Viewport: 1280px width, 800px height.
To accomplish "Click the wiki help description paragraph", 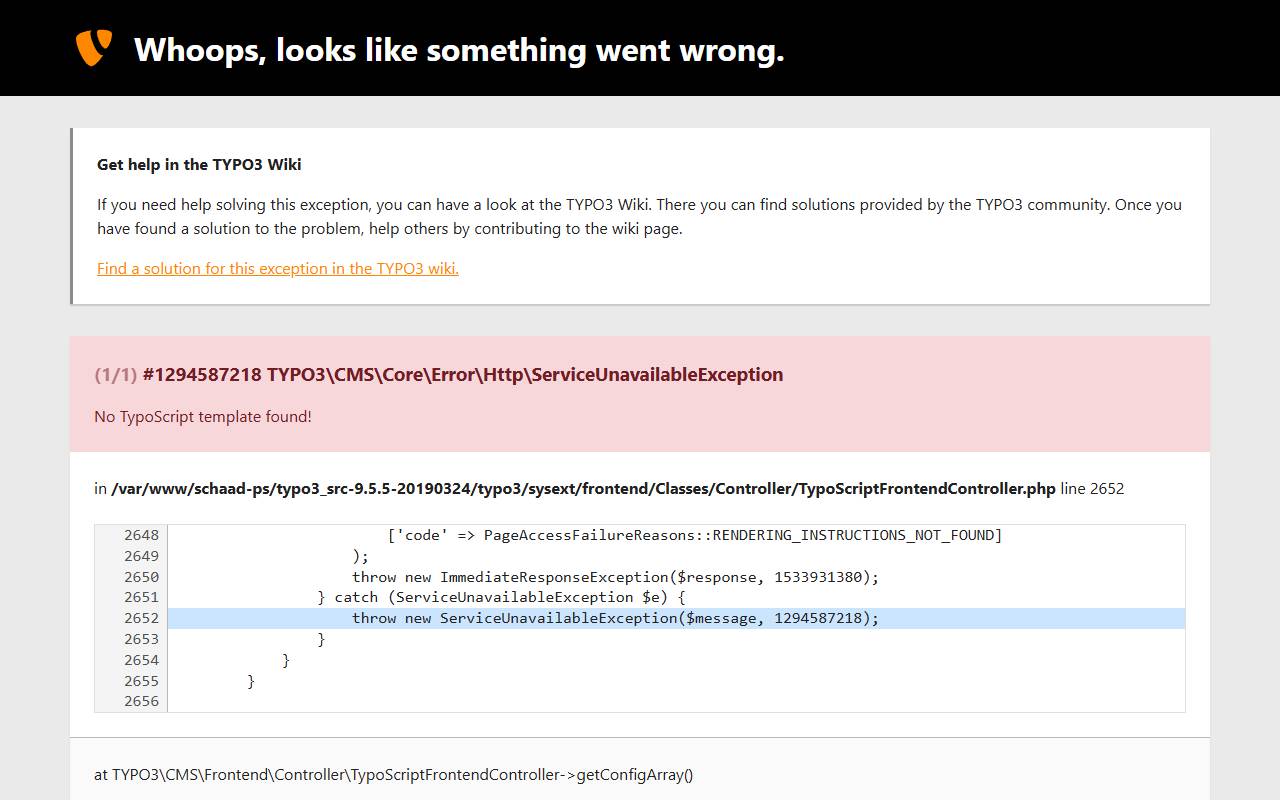I will [x=639, y=216].
